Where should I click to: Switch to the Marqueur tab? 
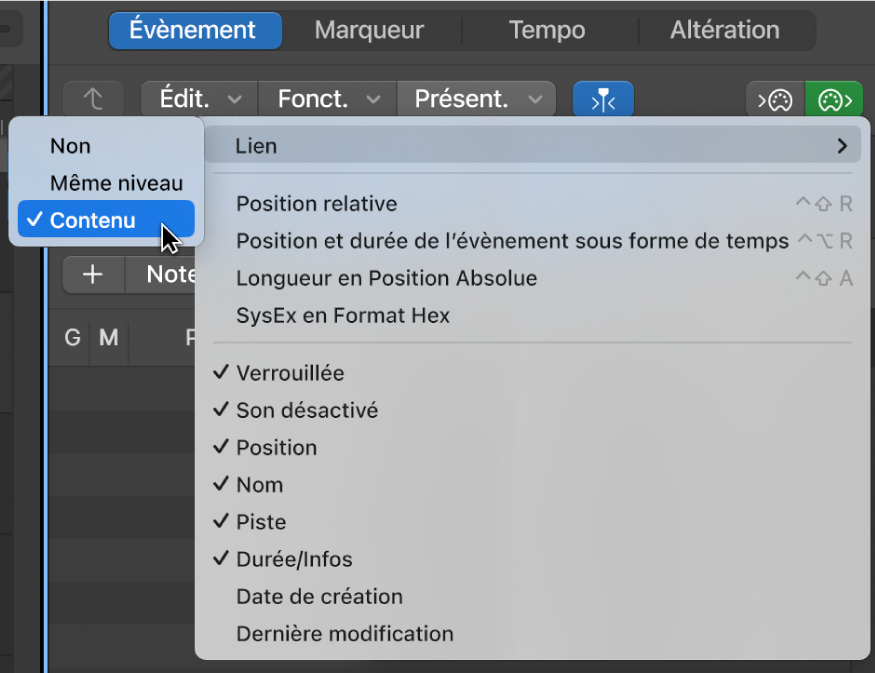(x=369, y=30)
